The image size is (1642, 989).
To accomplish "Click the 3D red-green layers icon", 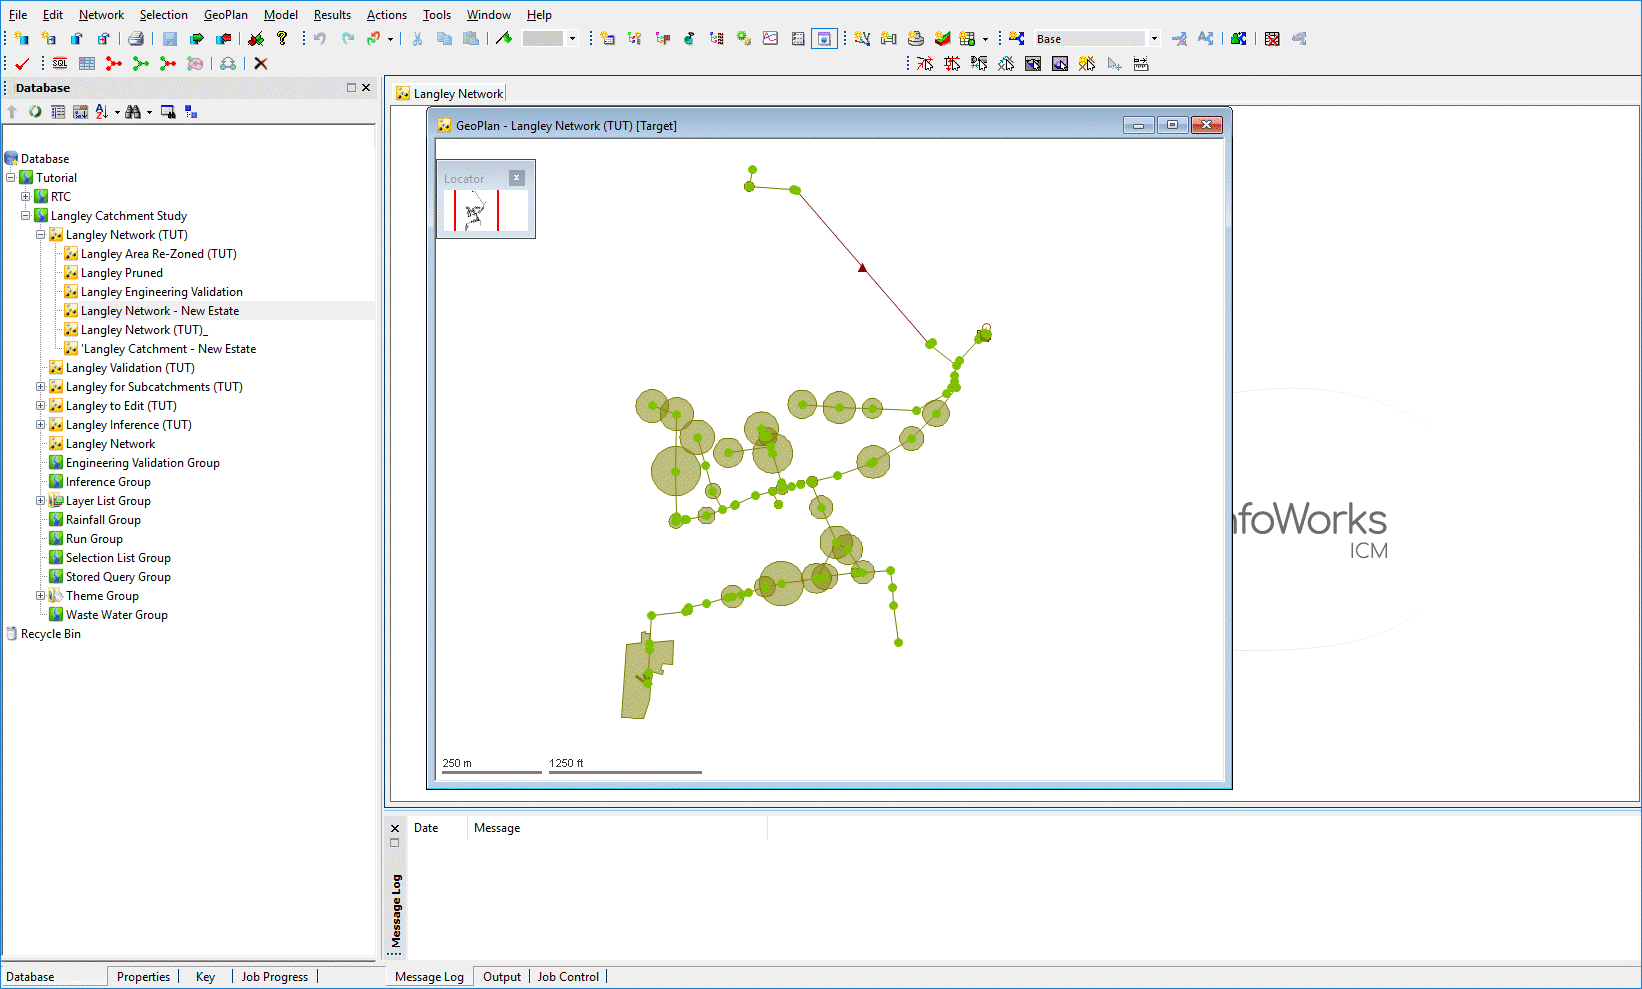I will 942,39.
